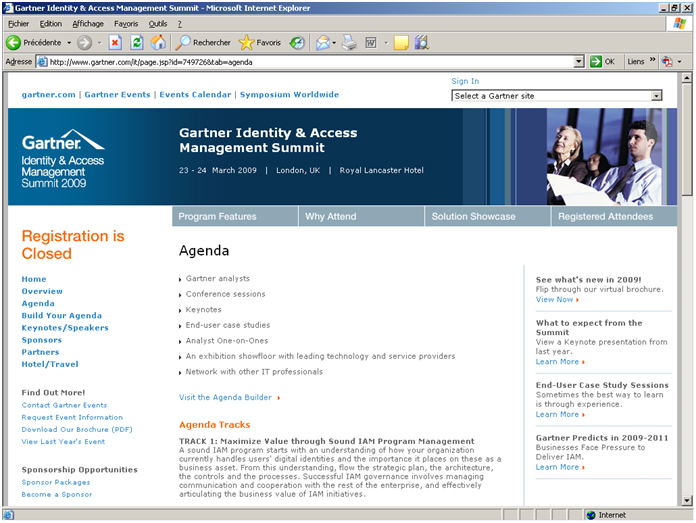
Task: Click Visit the Agenda Builder link
Action: pyautogui.click(x=225, y=397)
